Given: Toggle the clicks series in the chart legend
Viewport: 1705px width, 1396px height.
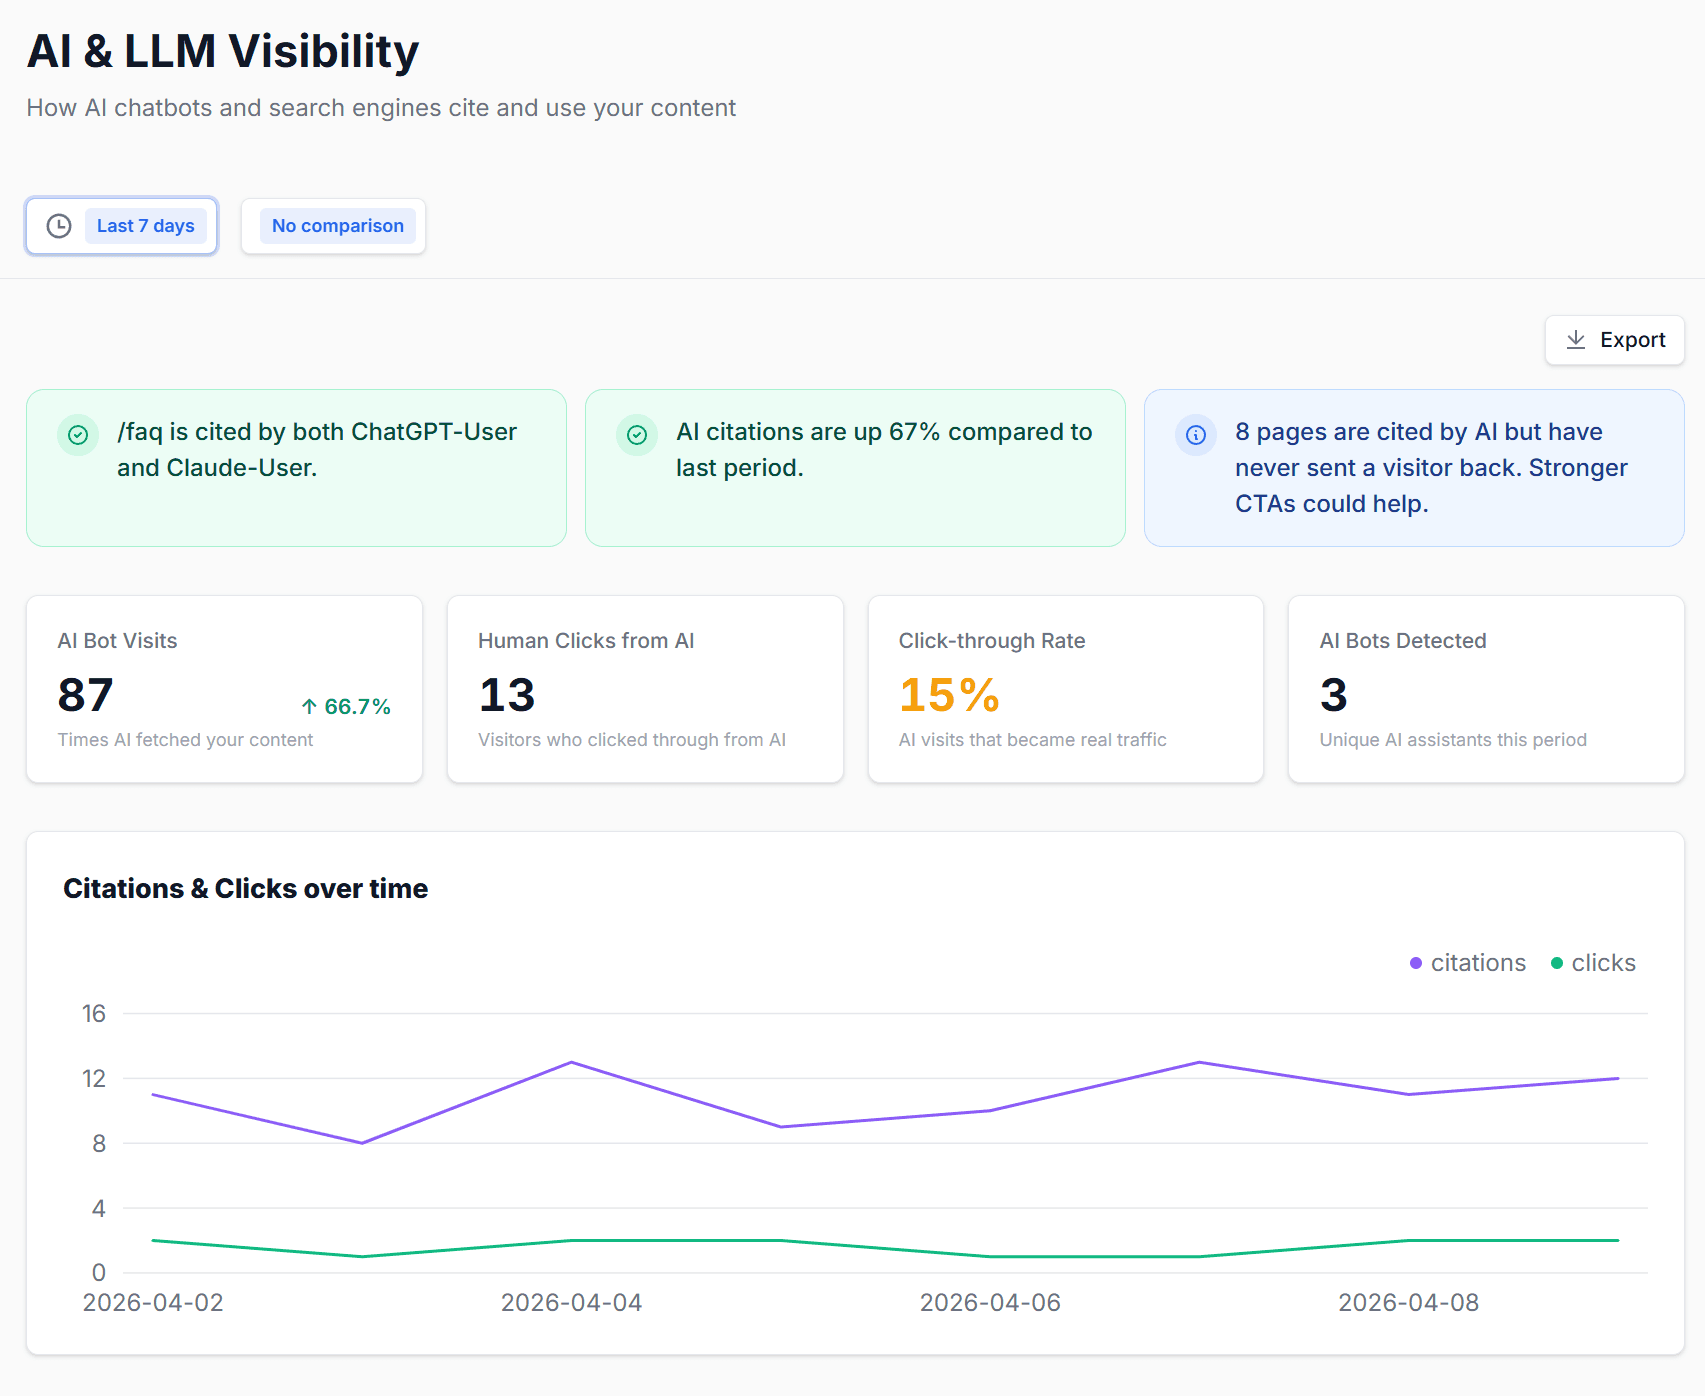Looking at the screenshot, I should tap(1593, 963).
